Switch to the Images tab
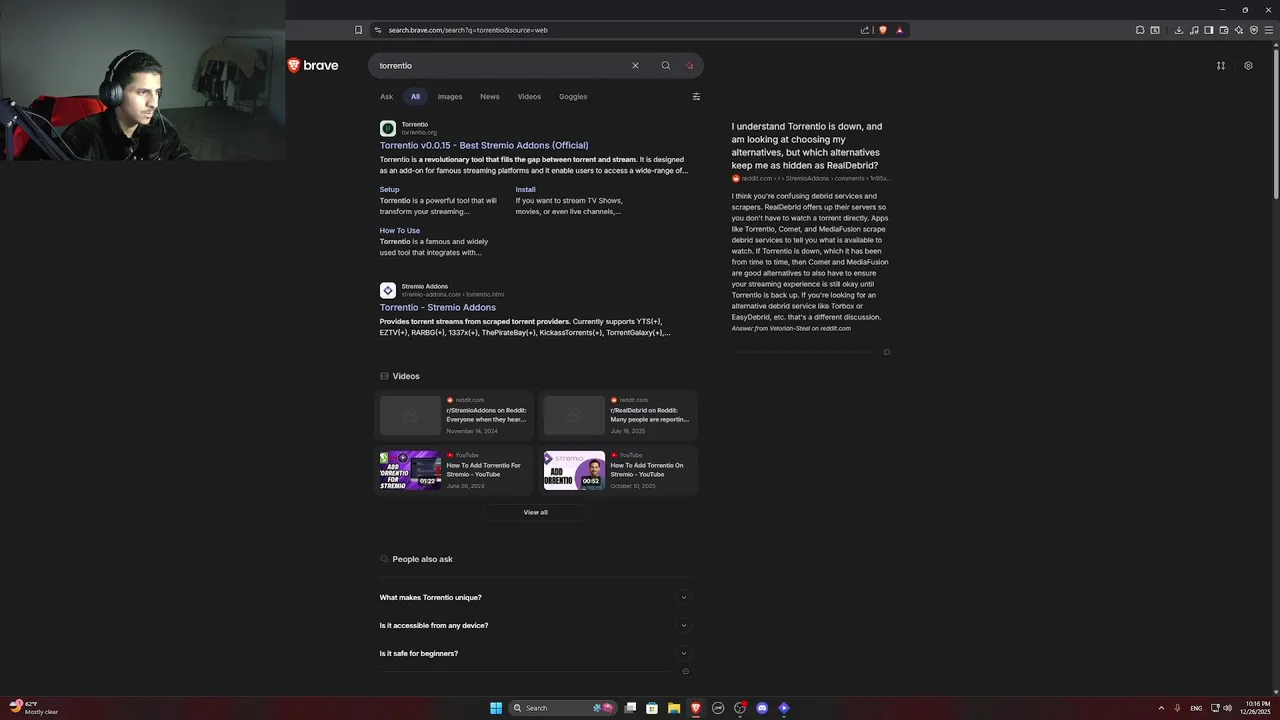1280x720 pixels. 450,97
